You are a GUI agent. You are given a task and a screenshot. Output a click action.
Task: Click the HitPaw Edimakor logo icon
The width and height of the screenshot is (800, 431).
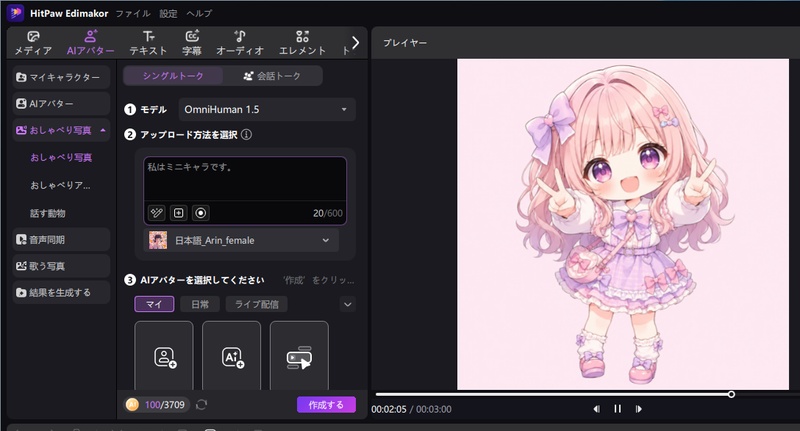pyautogui.click(x=15, y=13)
